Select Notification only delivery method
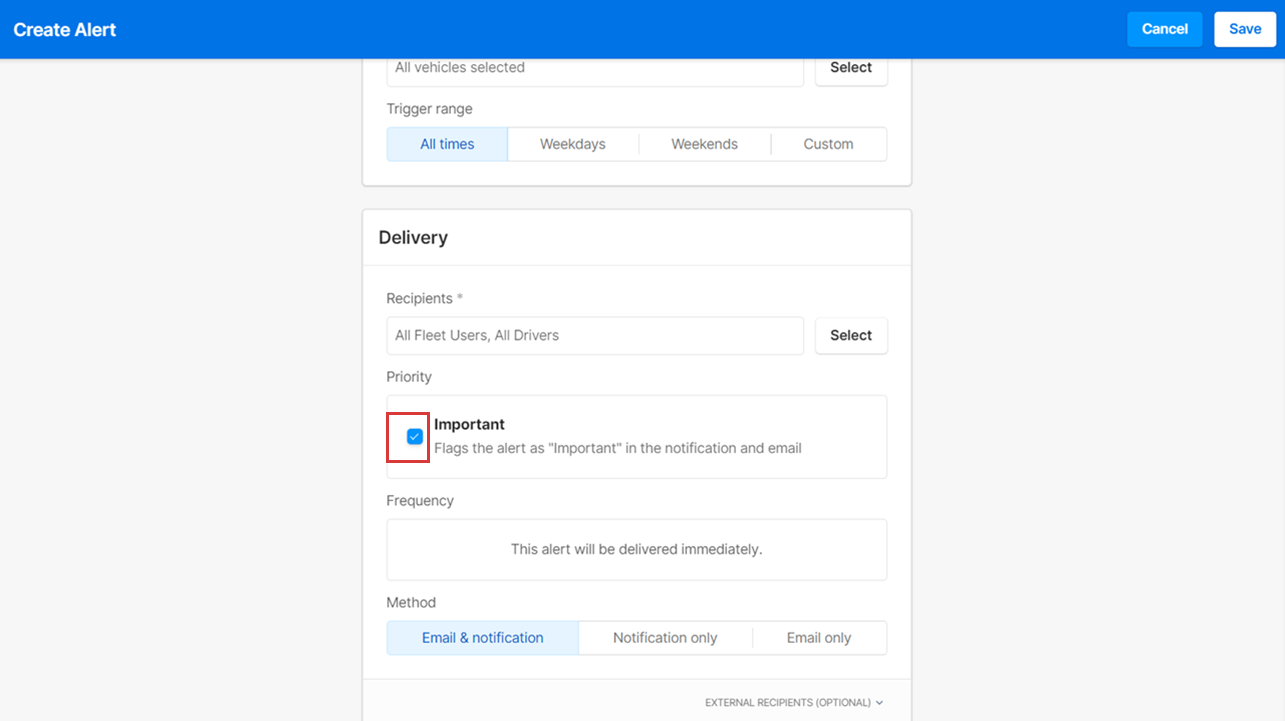1285x721 pixels. point(665,638)
